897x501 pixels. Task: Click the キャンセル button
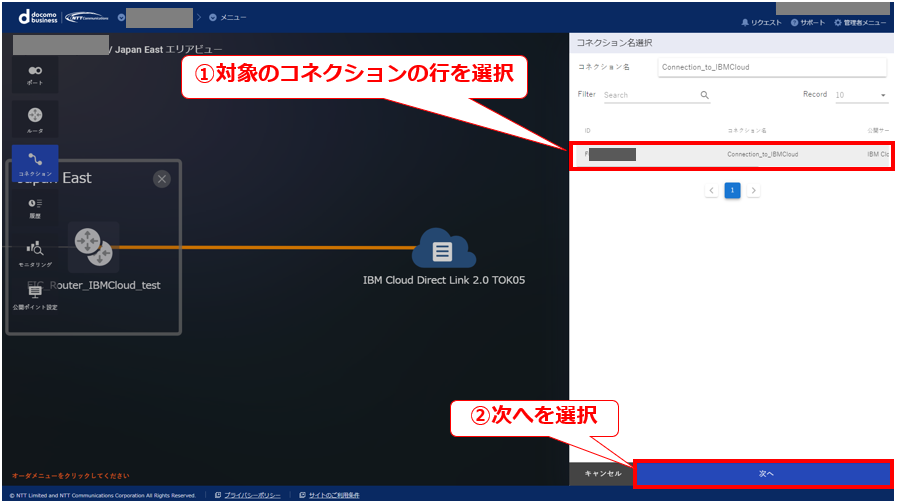[x=602, y=474]
